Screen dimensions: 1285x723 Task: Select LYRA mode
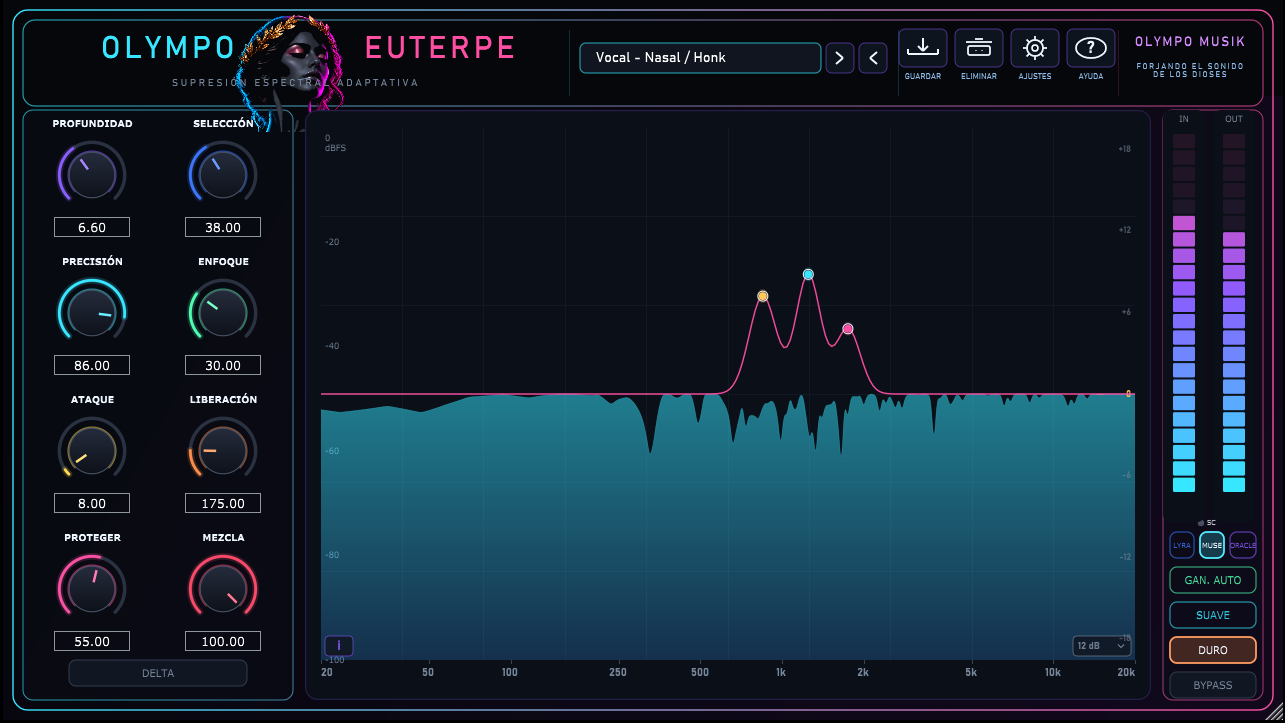[1182, 545]
